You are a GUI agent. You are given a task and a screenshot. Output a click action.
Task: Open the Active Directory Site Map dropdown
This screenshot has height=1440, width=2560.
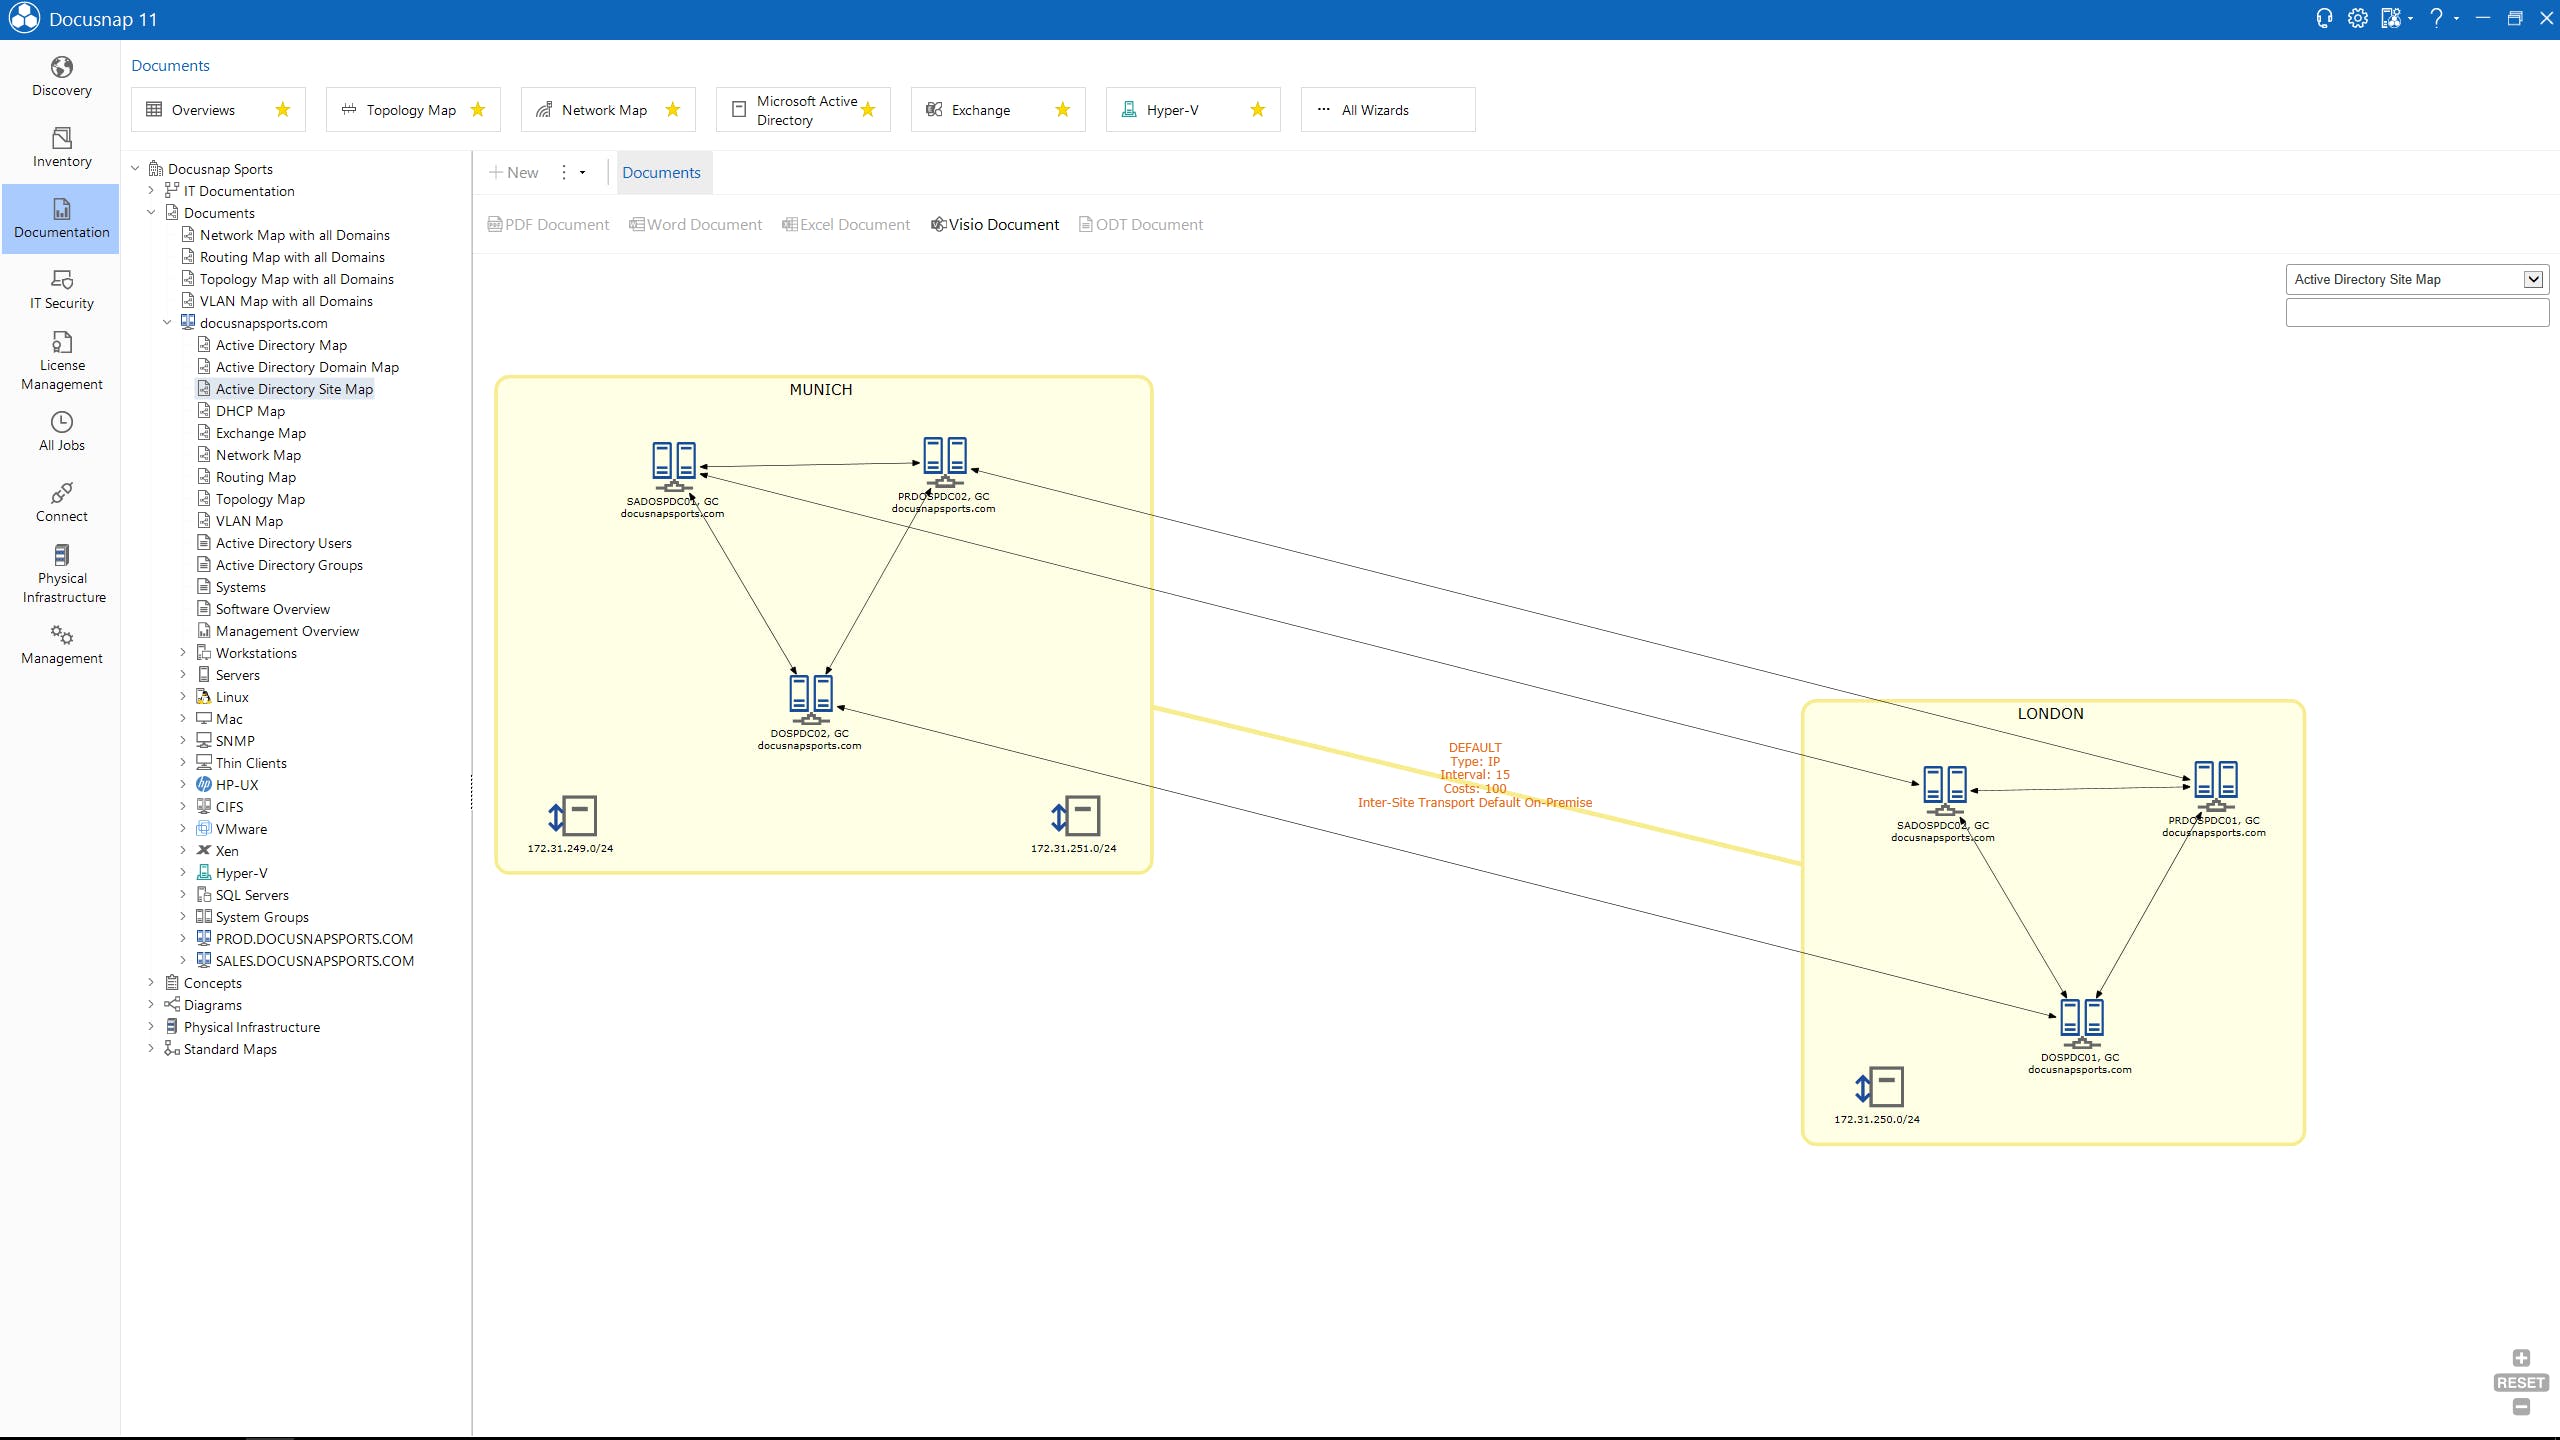(x=2533, y=280)
